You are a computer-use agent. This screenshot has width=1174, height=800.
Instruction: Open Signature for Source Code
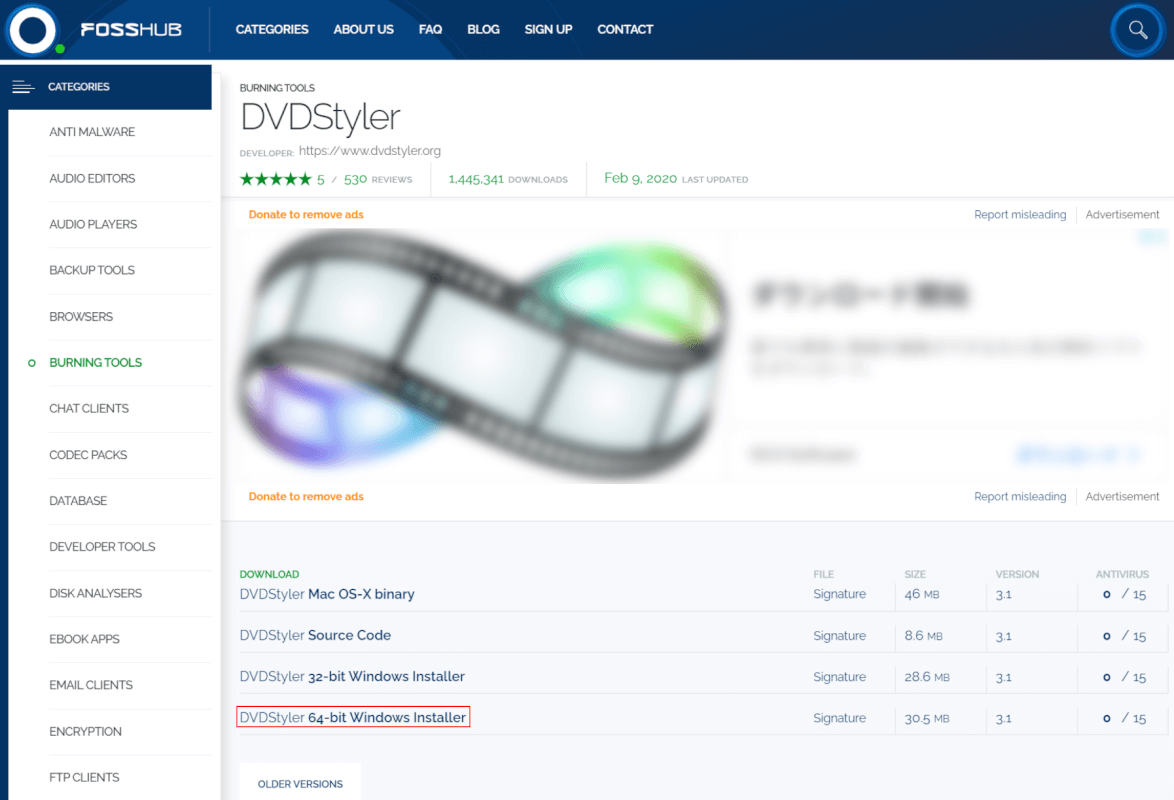tap(839, 635)
